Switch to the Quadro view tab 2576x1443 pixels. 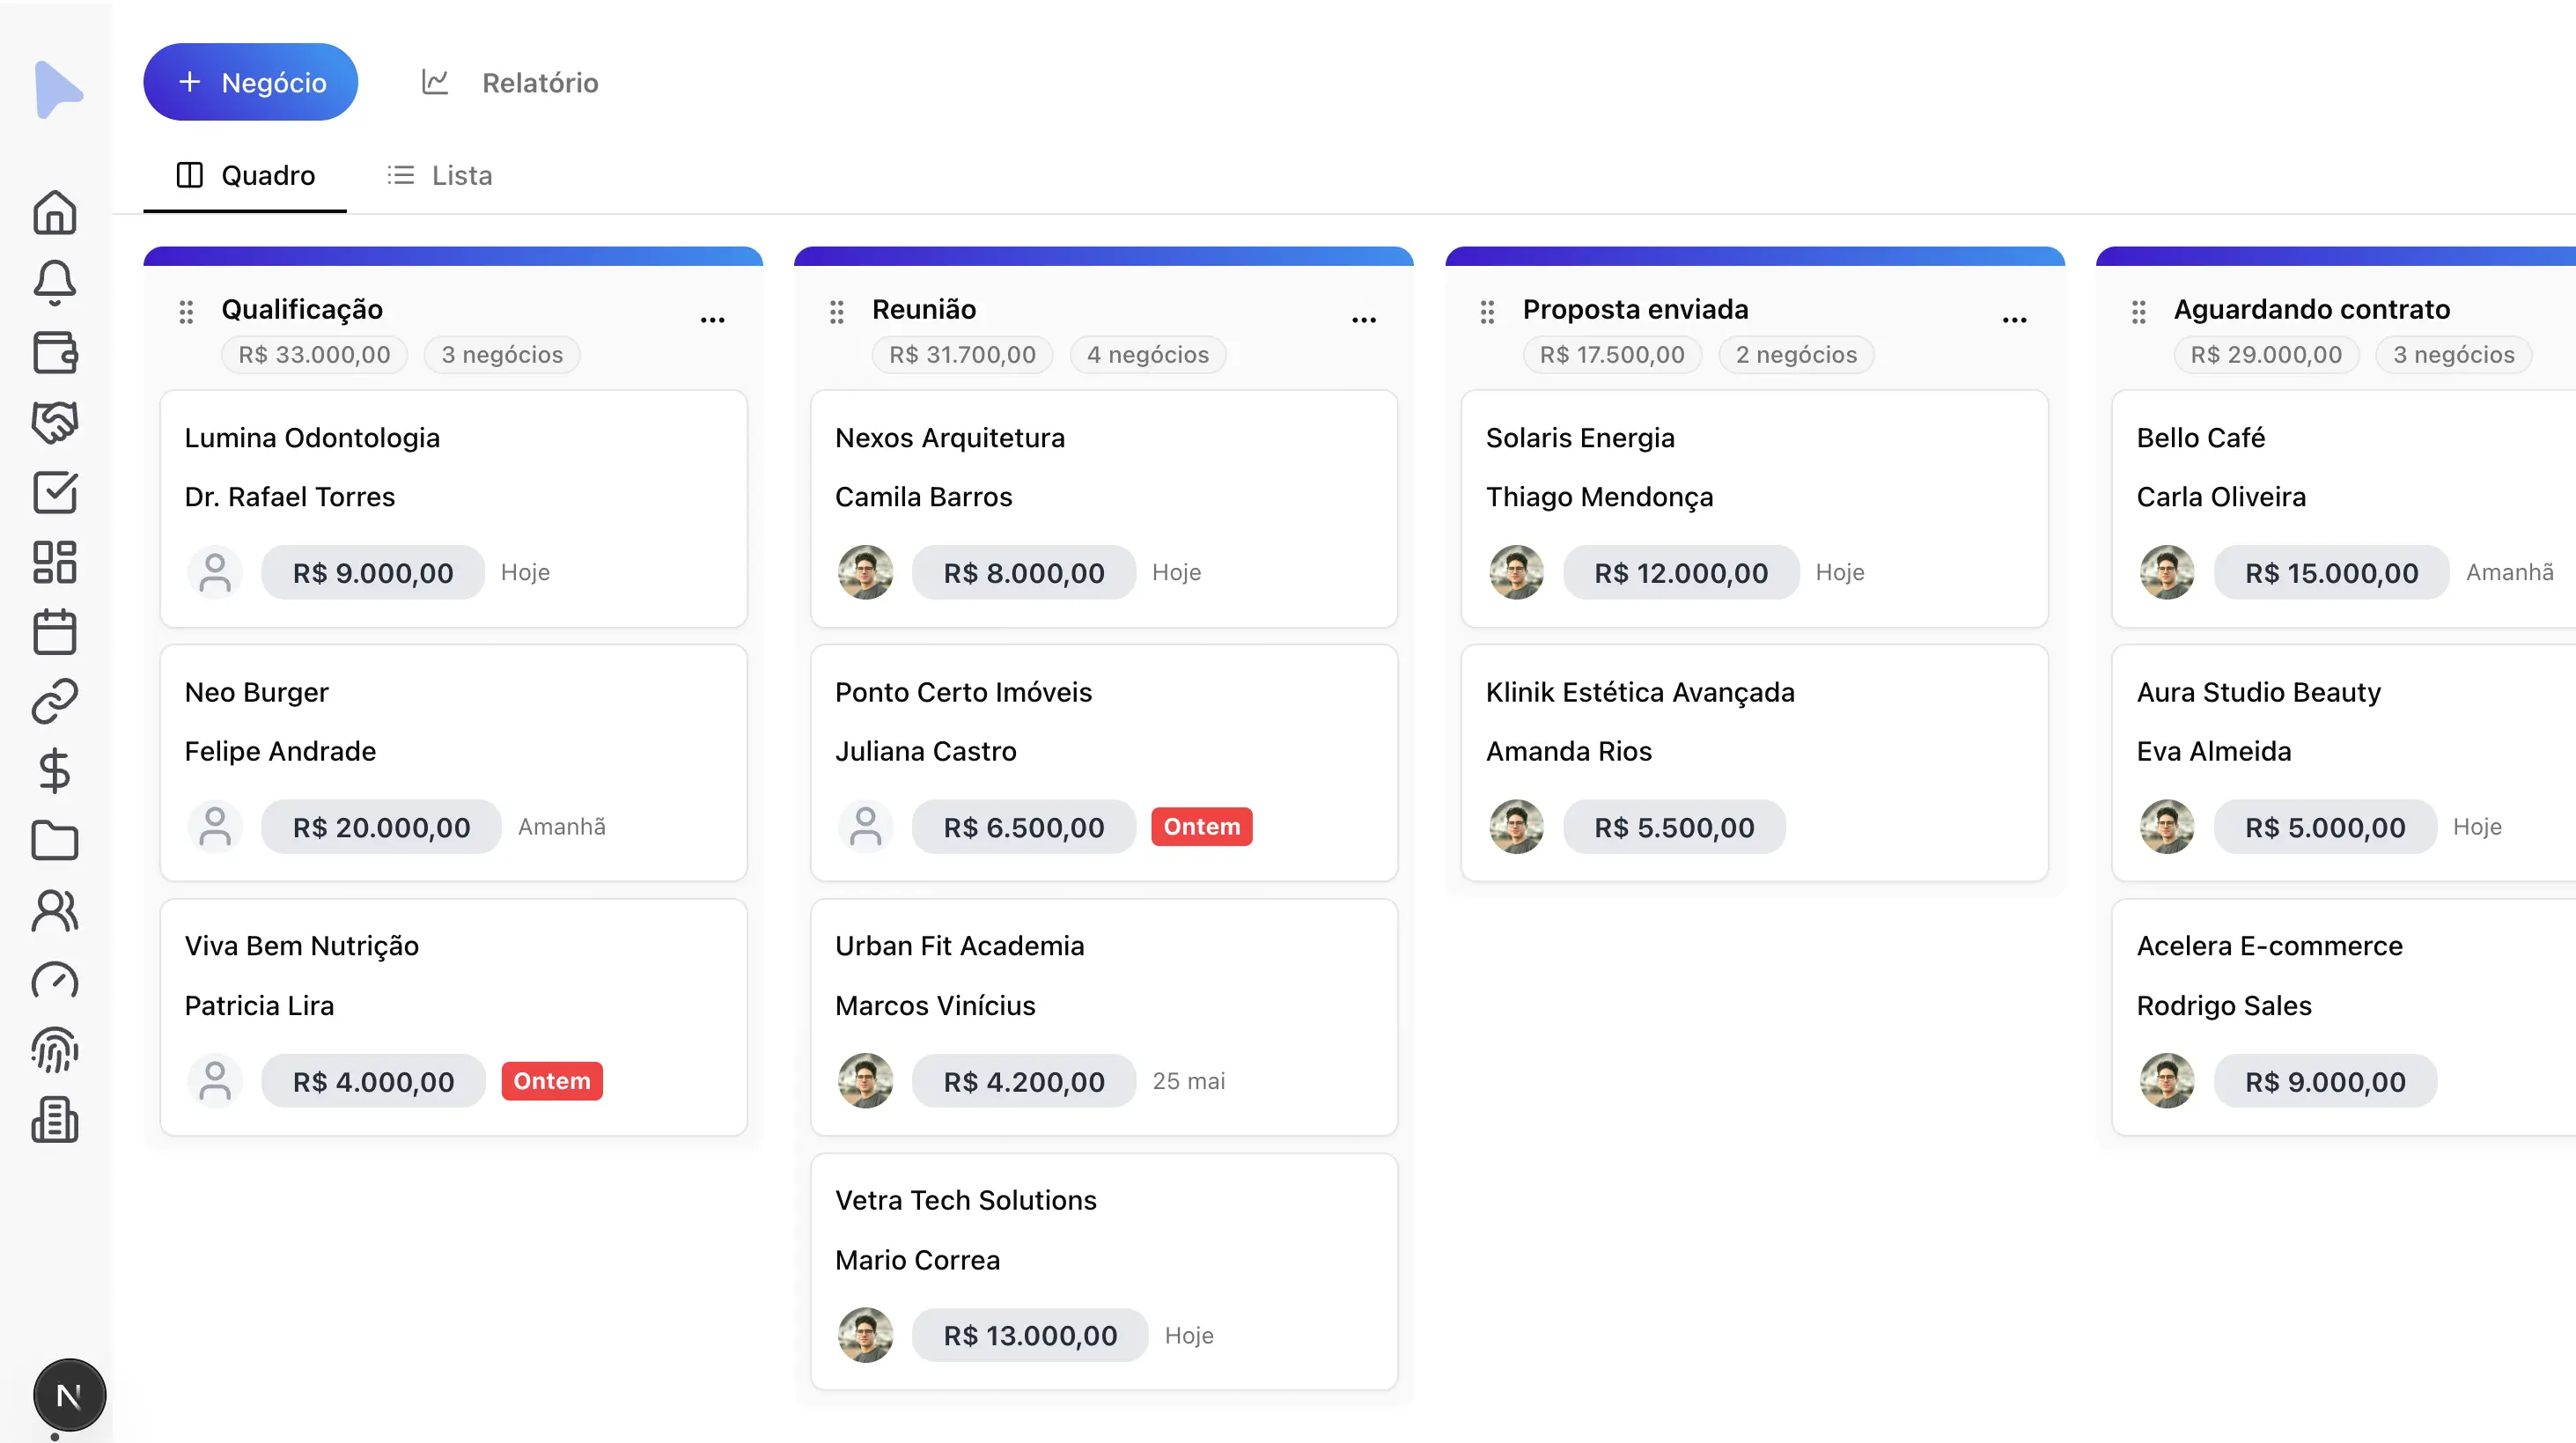[245, 176]
